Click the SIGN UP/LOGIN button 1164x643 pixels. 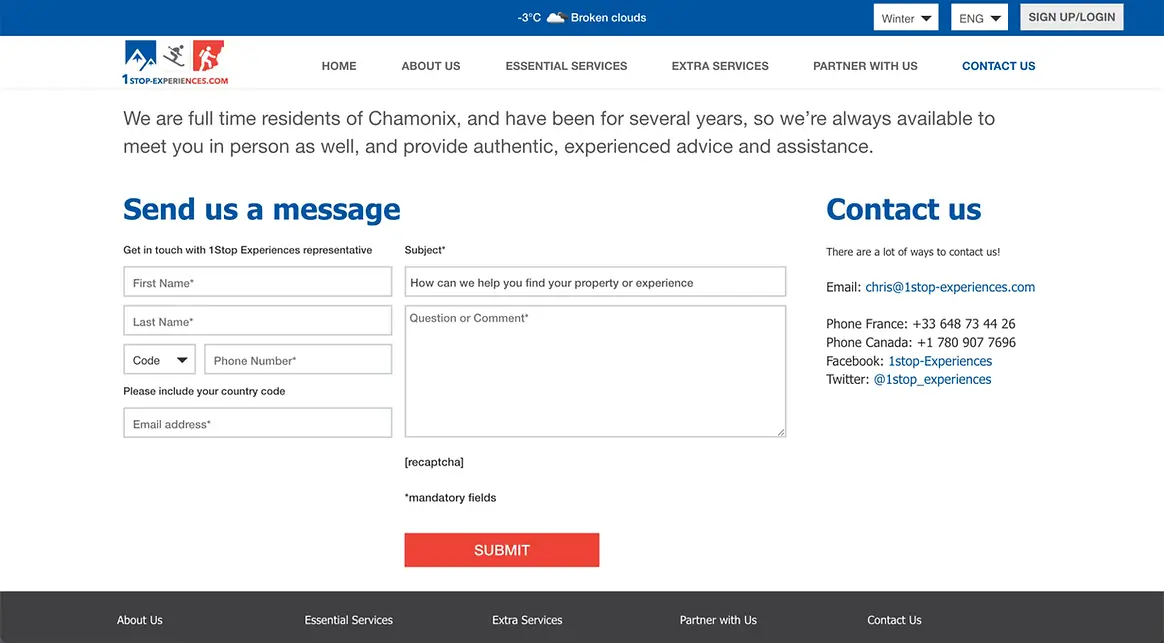click(x=1071, y=17)
